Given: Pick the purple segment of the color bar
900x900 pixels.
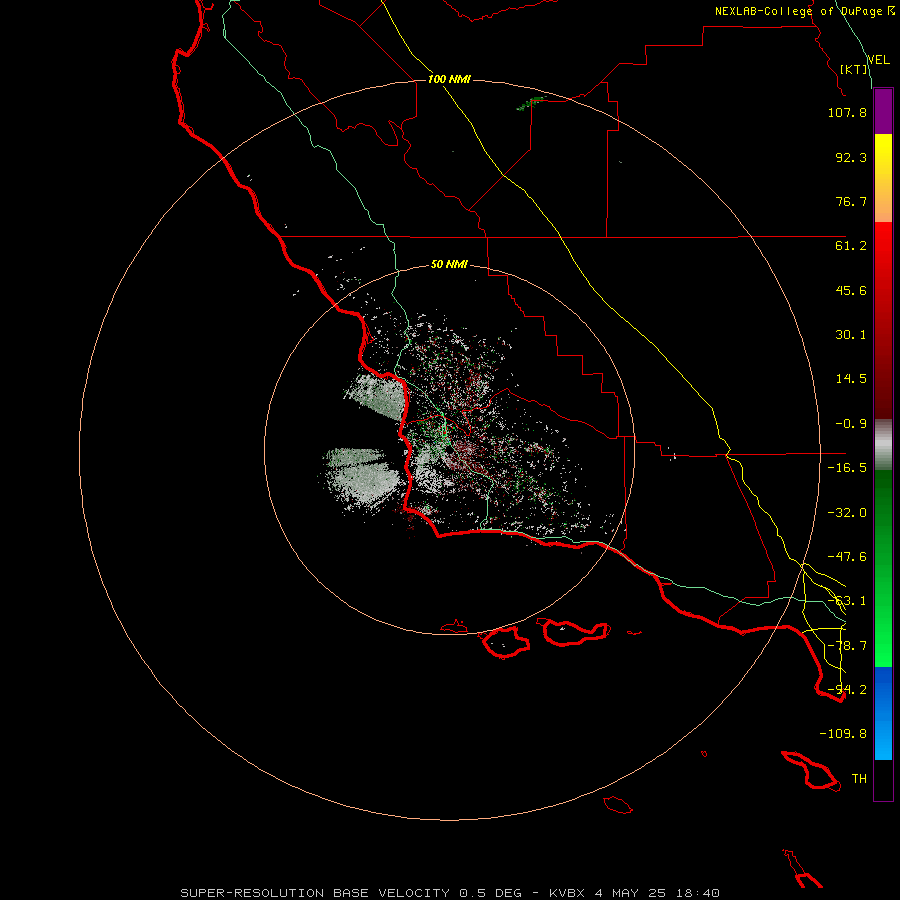Looking at the screenshot, I should coord(883,111).
